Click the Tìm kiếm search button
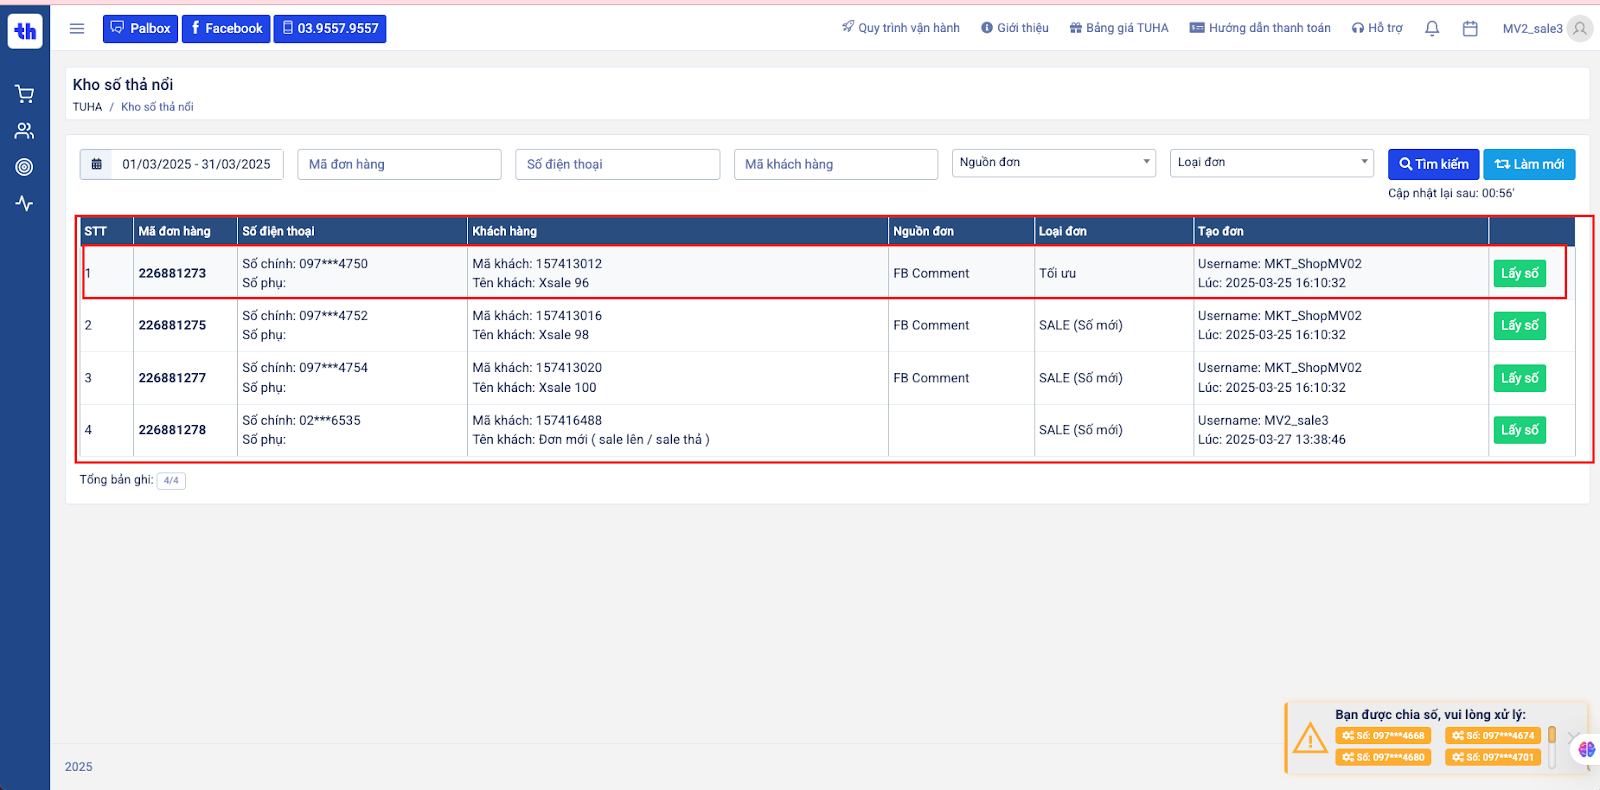 (1434, 164)
